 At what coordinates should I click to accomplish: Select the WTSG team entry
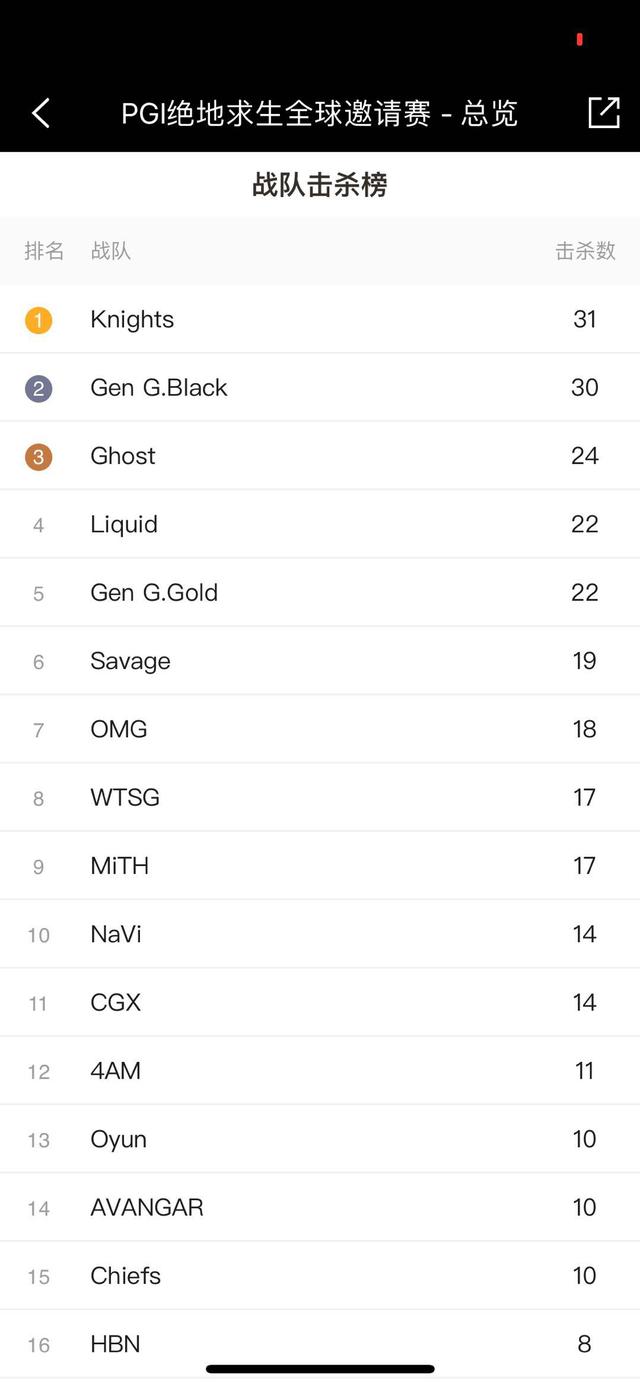pyautogui.click(x=125, y=798)
